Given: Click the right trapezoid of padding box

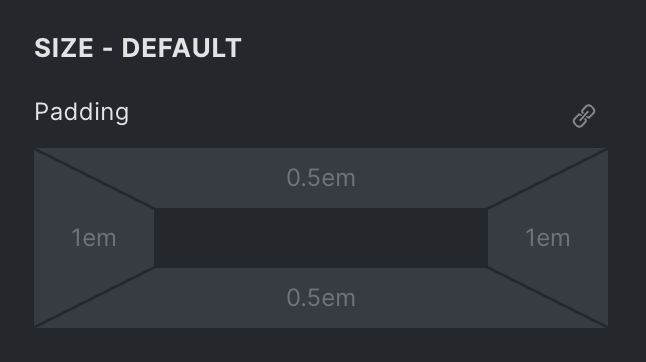Looking at the screenshot, I should pyautogui.click(x=548, y=238).
